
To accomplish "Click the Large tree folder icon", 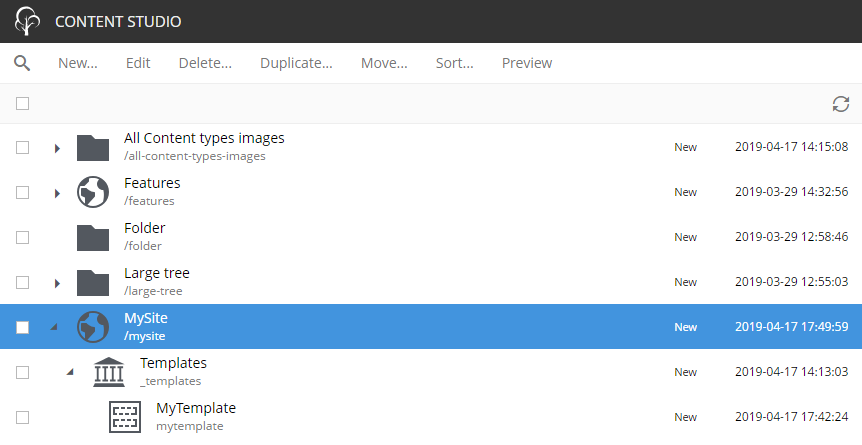I will click(x=93, y=283).
